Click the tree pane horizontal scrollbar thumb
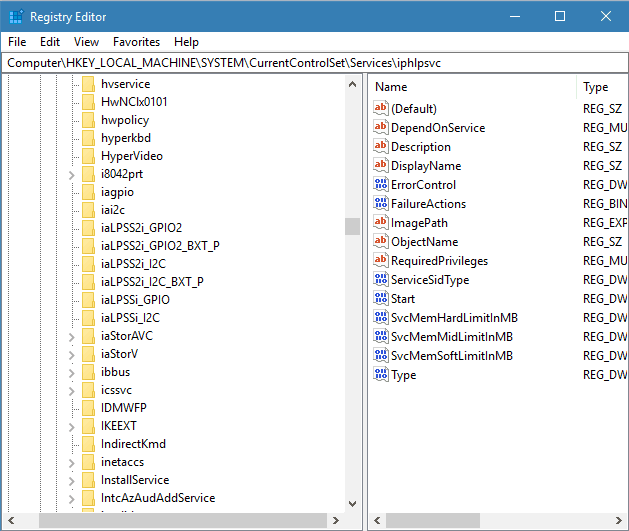Screen dimensions: 629x531 click(183, 520)
